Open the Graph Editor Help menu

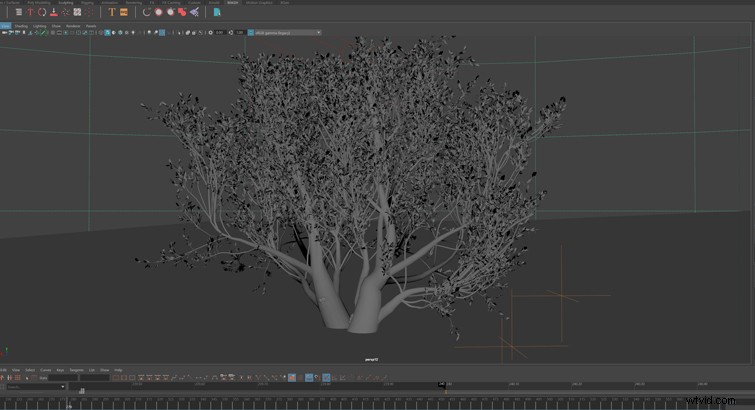[118, 370]
